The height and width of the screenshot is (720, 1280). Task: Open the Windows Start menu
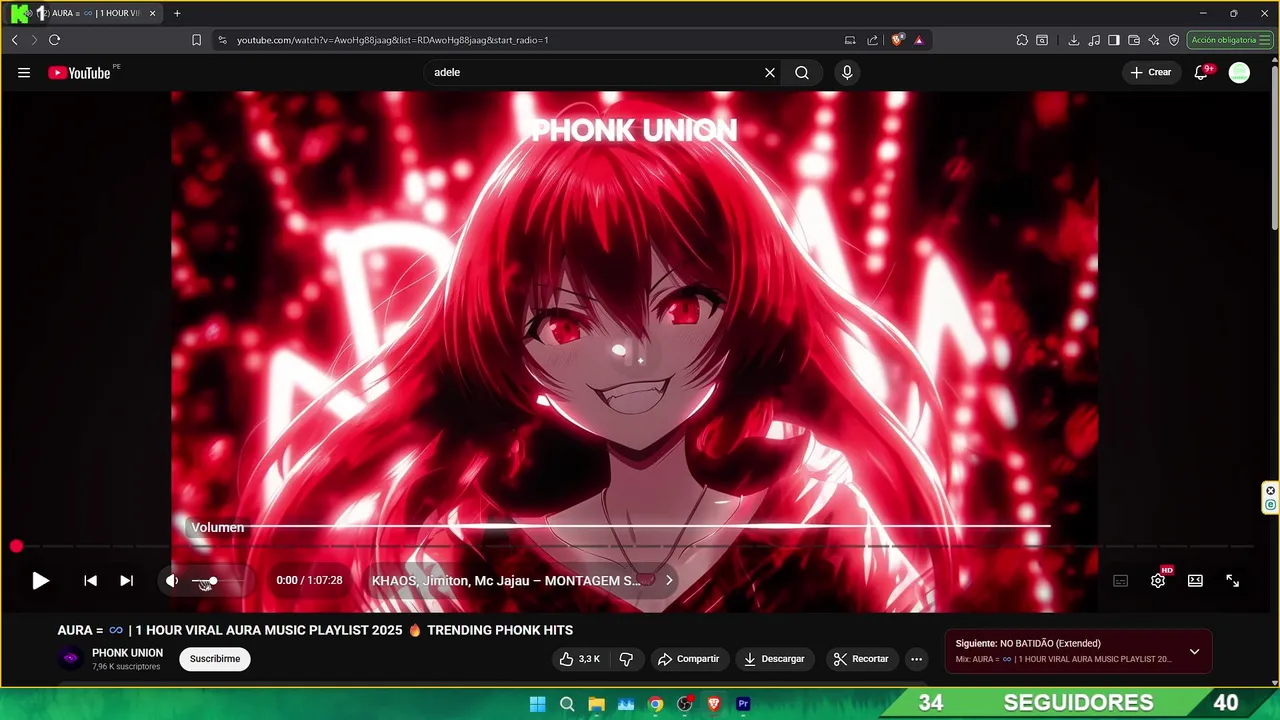(x=537, y=704)
